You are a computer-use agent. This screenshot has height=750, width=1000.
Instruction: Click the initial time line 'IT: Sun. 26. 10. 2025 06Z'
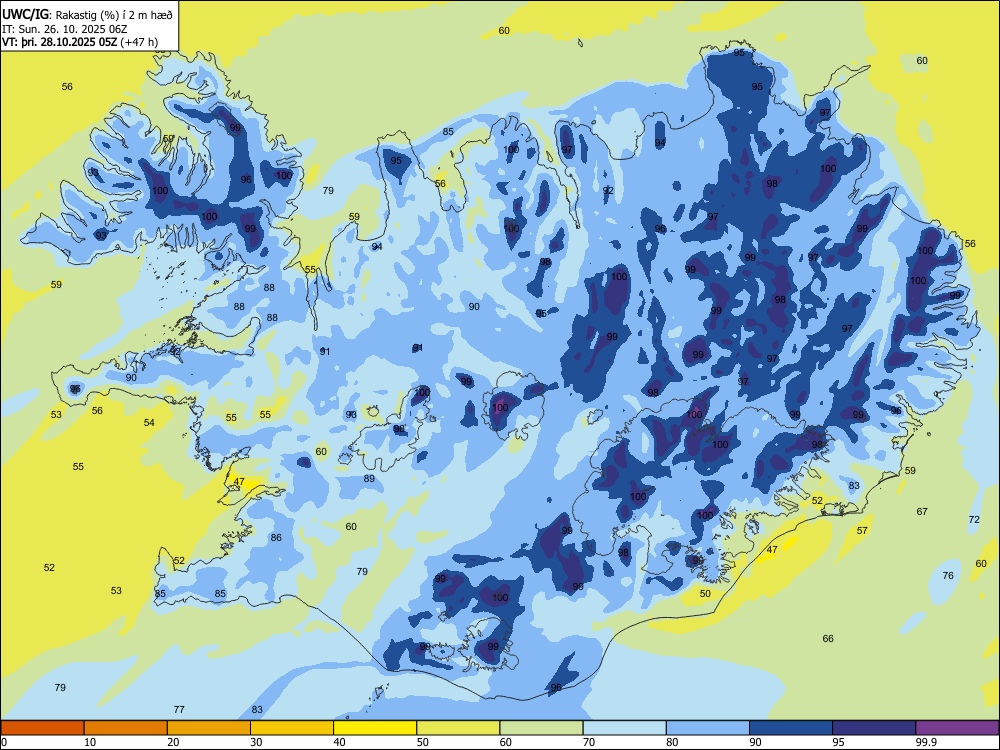click(64, 29)
